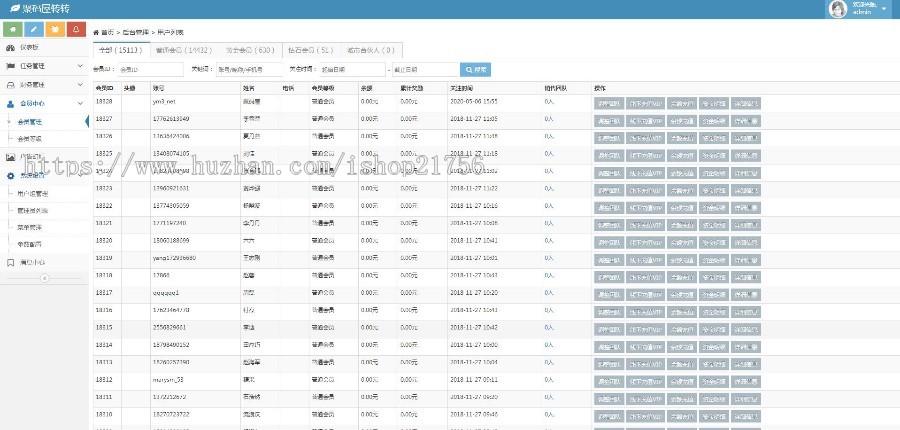Click the blue 搜索 search button
Screen dimensions: 900x430
pyautogui.click(x=475, y=69)
